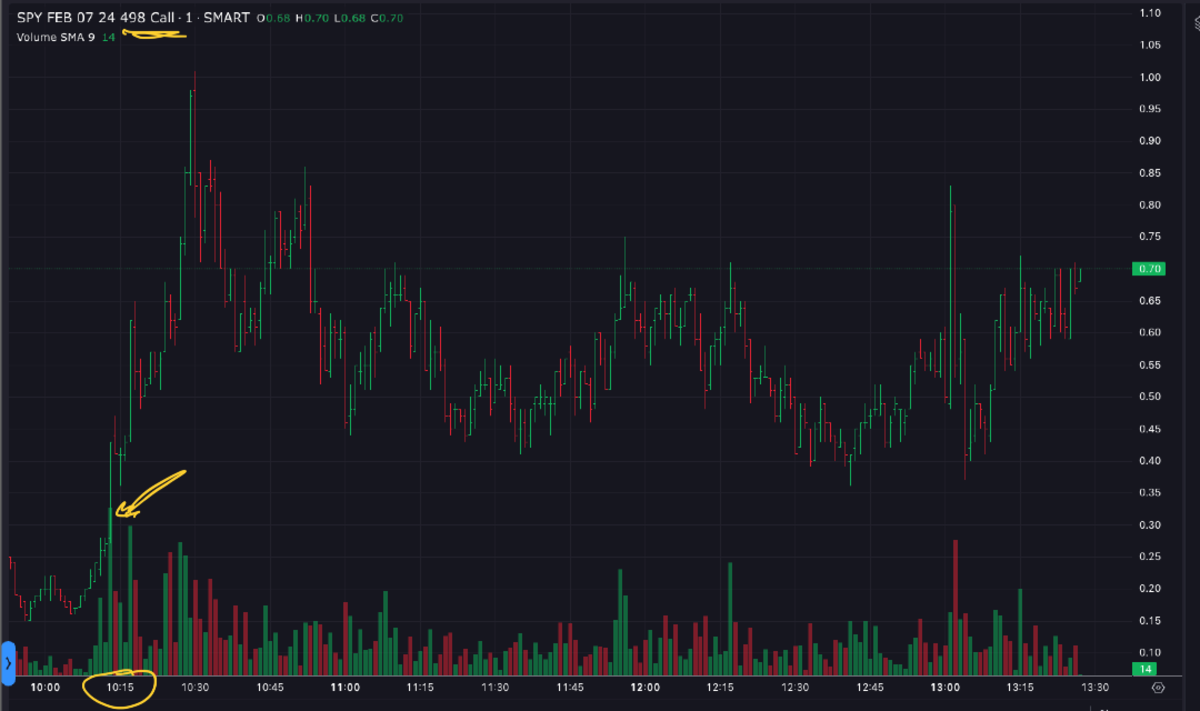
Task: Click the yellow arrow annotation on chart
Action: (148, 492)
